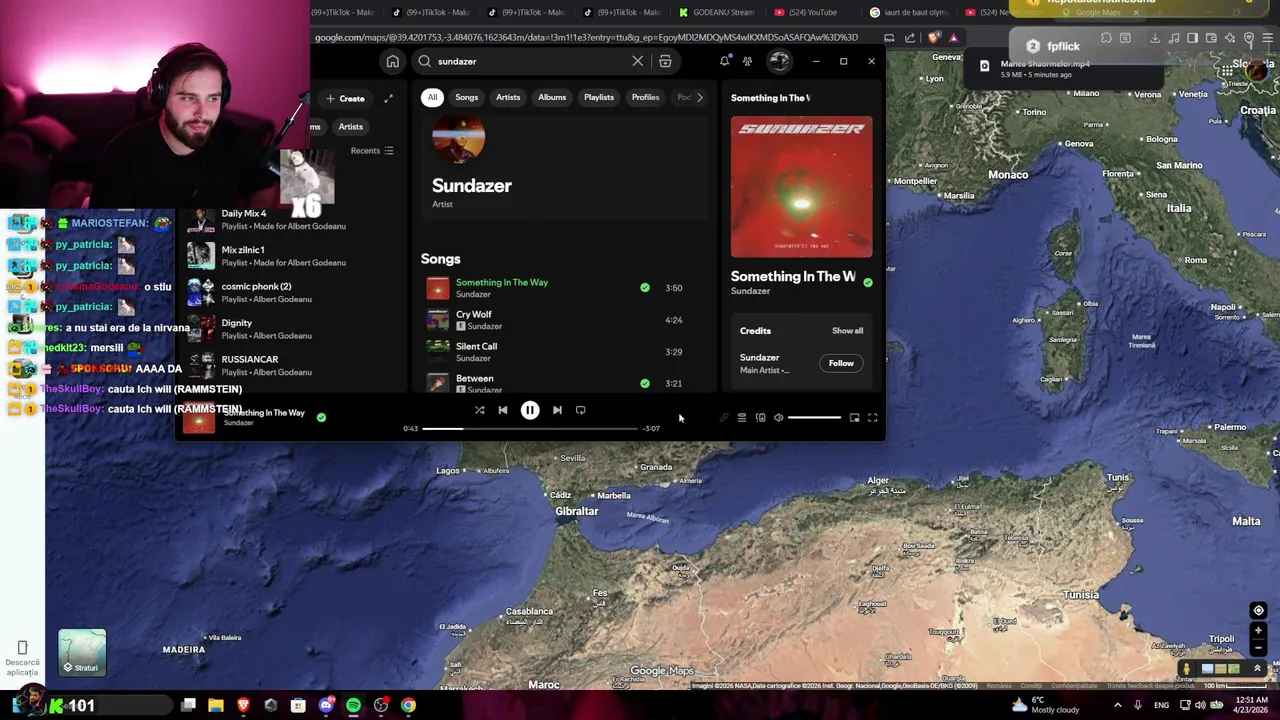Center Google Maps on my location
Screen dimensions: 1280x720
1258,610
